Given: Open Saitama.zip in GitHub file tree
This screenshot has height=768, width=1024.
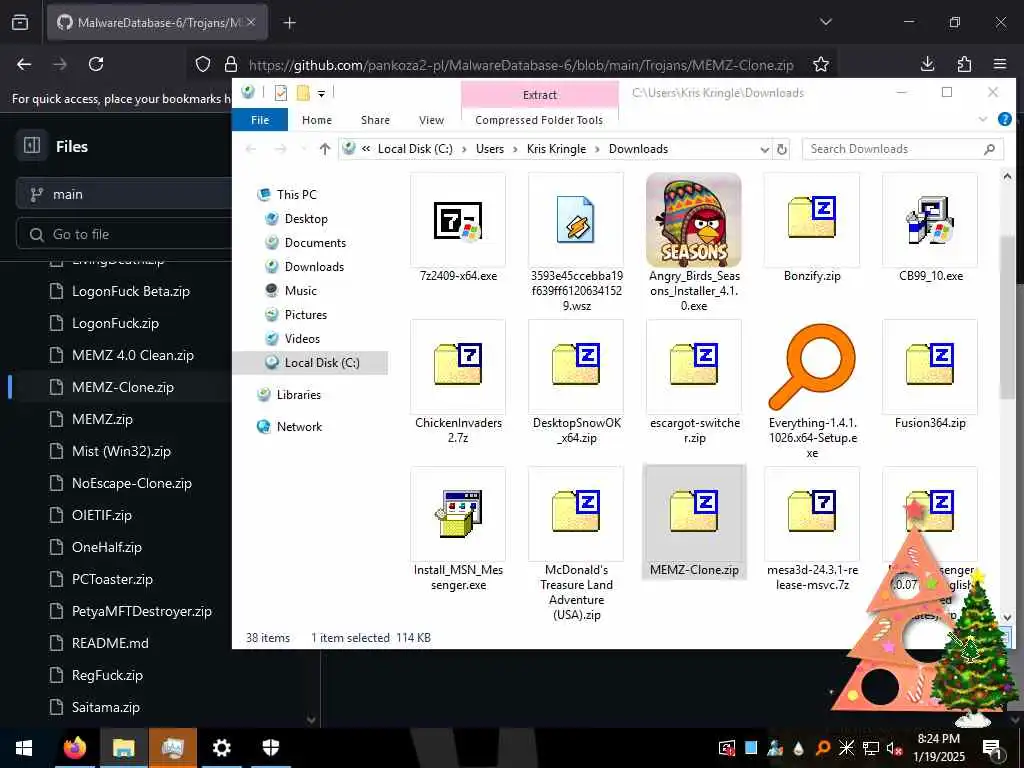Looking at the screenshot, I should pos(106,707).
